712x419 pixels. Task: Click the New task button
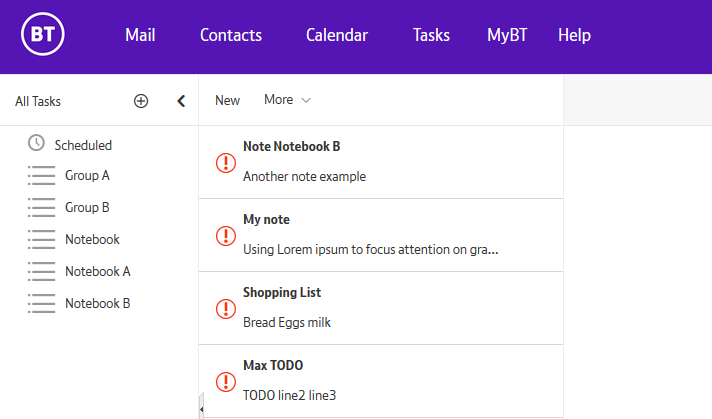pos(227,100)
